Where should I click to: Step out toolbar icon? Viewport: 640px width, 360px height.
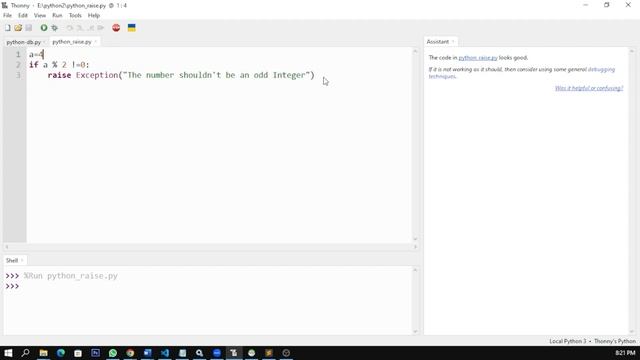tap(91, 28)
